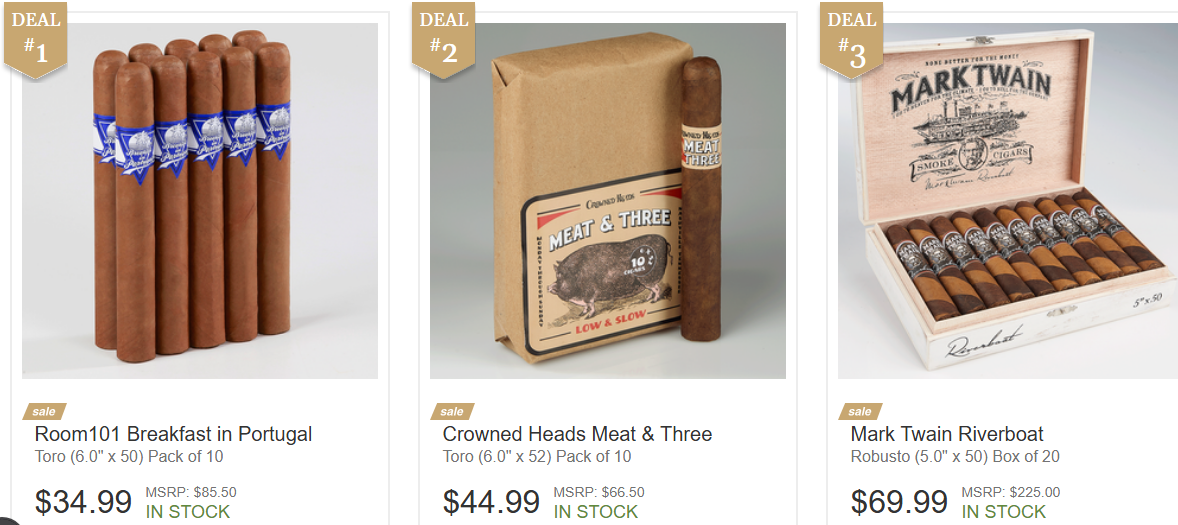Click the $34.99 sale price
Viewport: 1178px width, 525px height.
point(83,502)
